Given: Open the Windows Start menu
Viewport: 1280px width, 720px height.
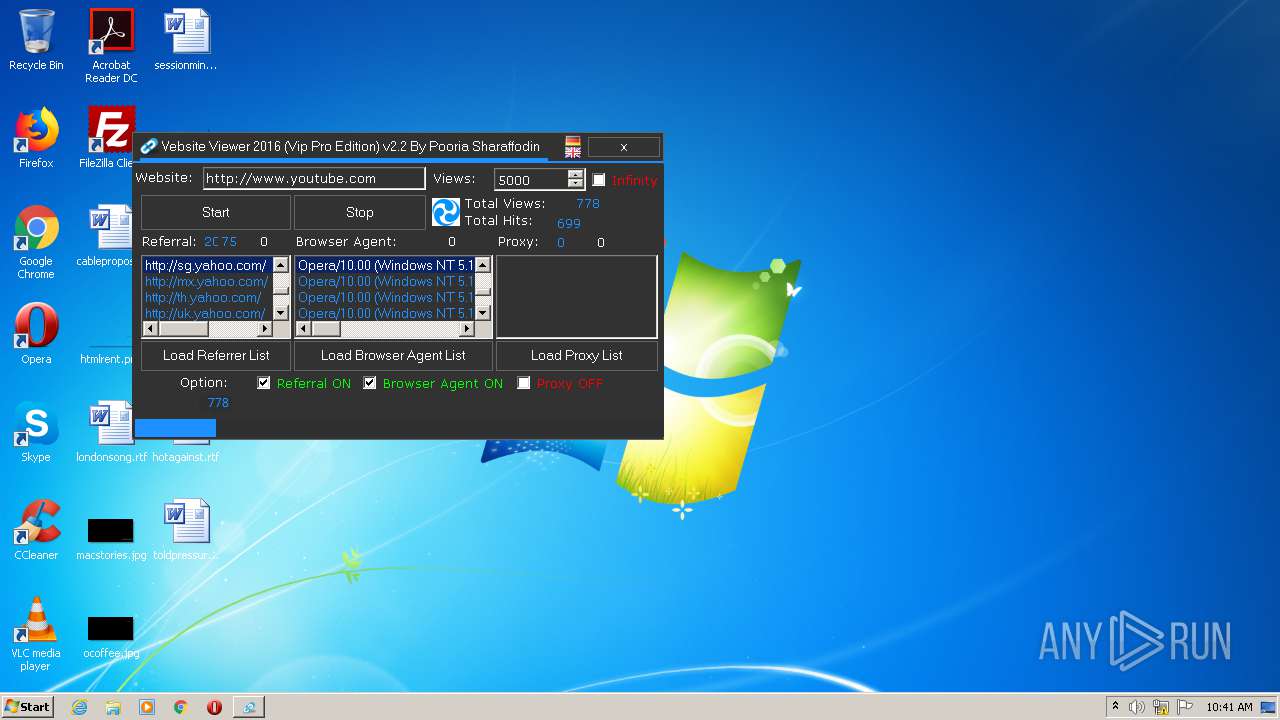Looking at the screenshot, I should (x=27, y=707).
